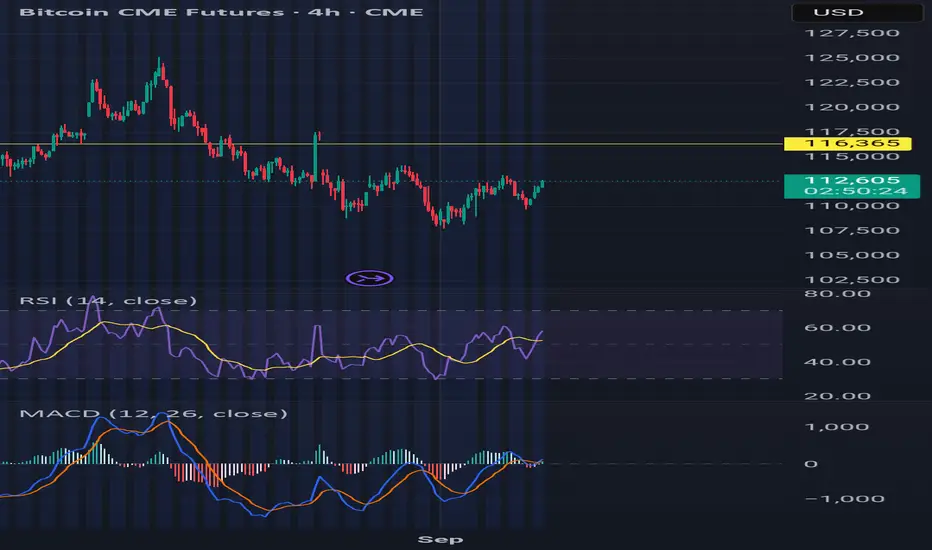
Task: Click the RSI 60.00 scale value
Action: 837,328
